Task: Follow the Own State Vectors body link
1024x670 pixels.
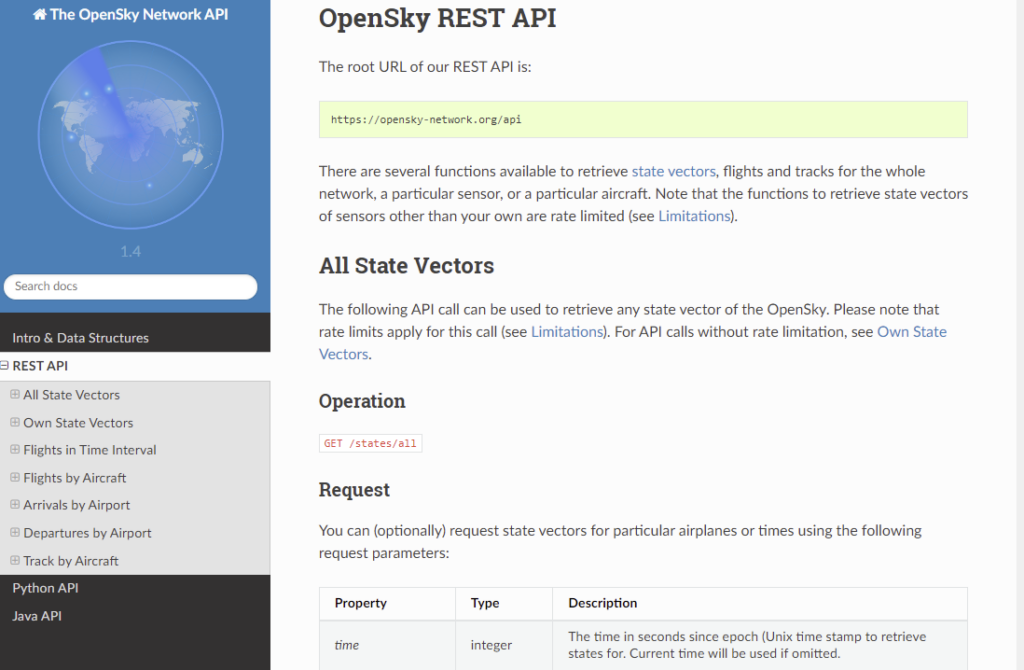Action: pos(911,332)
